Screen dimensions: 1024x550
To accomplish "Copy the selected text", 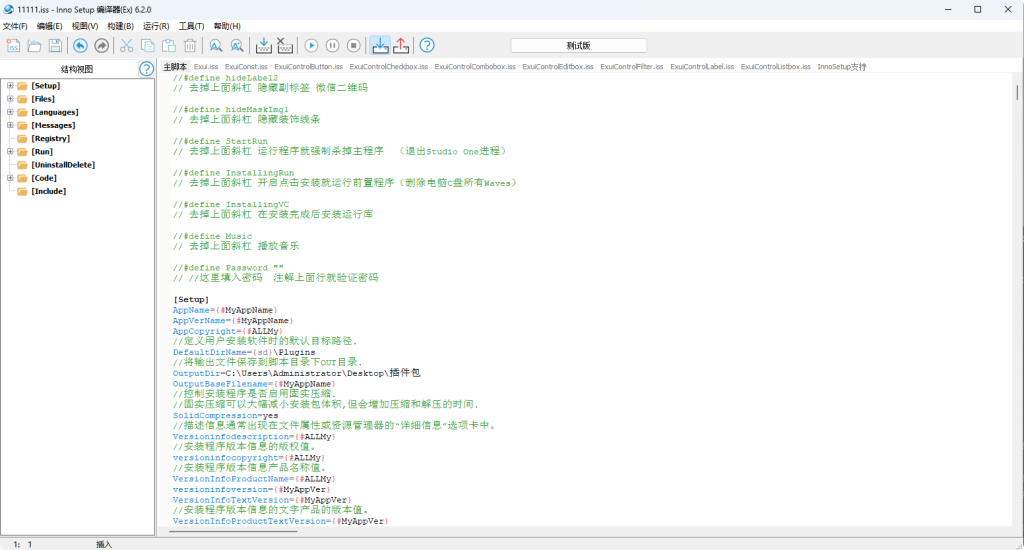I will pos(148,46).
